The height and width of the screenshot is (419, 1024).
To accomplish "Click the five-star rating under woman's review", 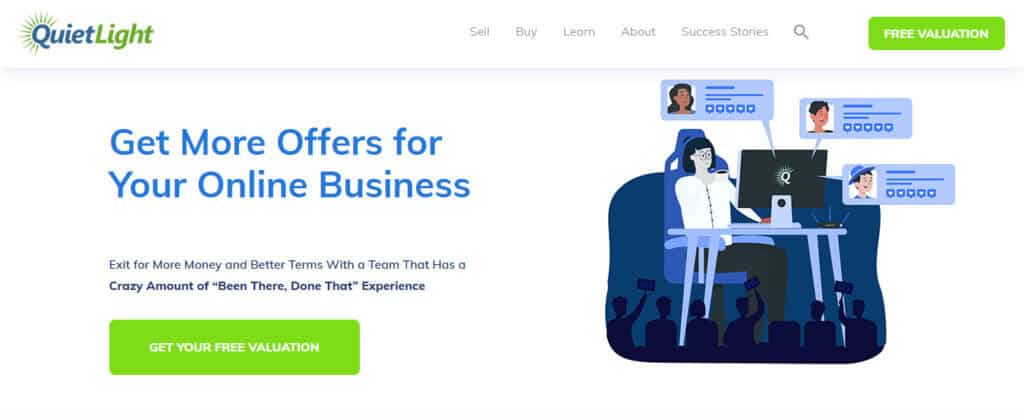I will [x=730, y=109].
